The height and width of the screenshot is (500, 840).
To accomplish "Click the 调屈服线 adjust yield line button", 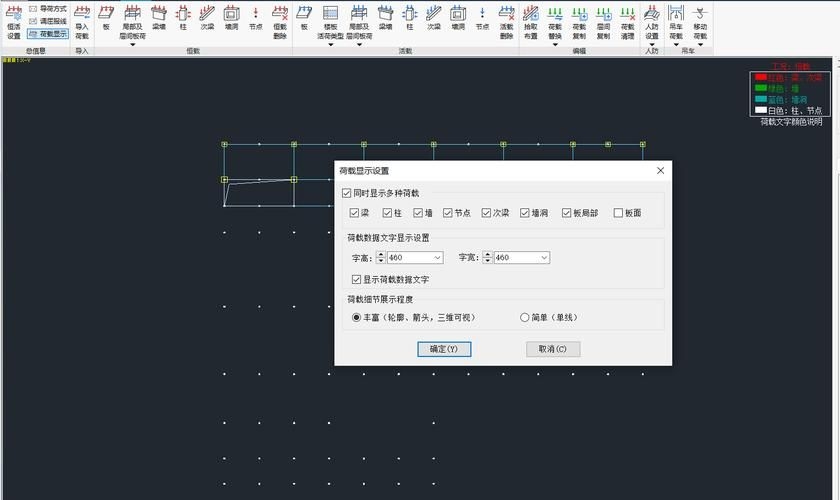I will click(48, 21).
